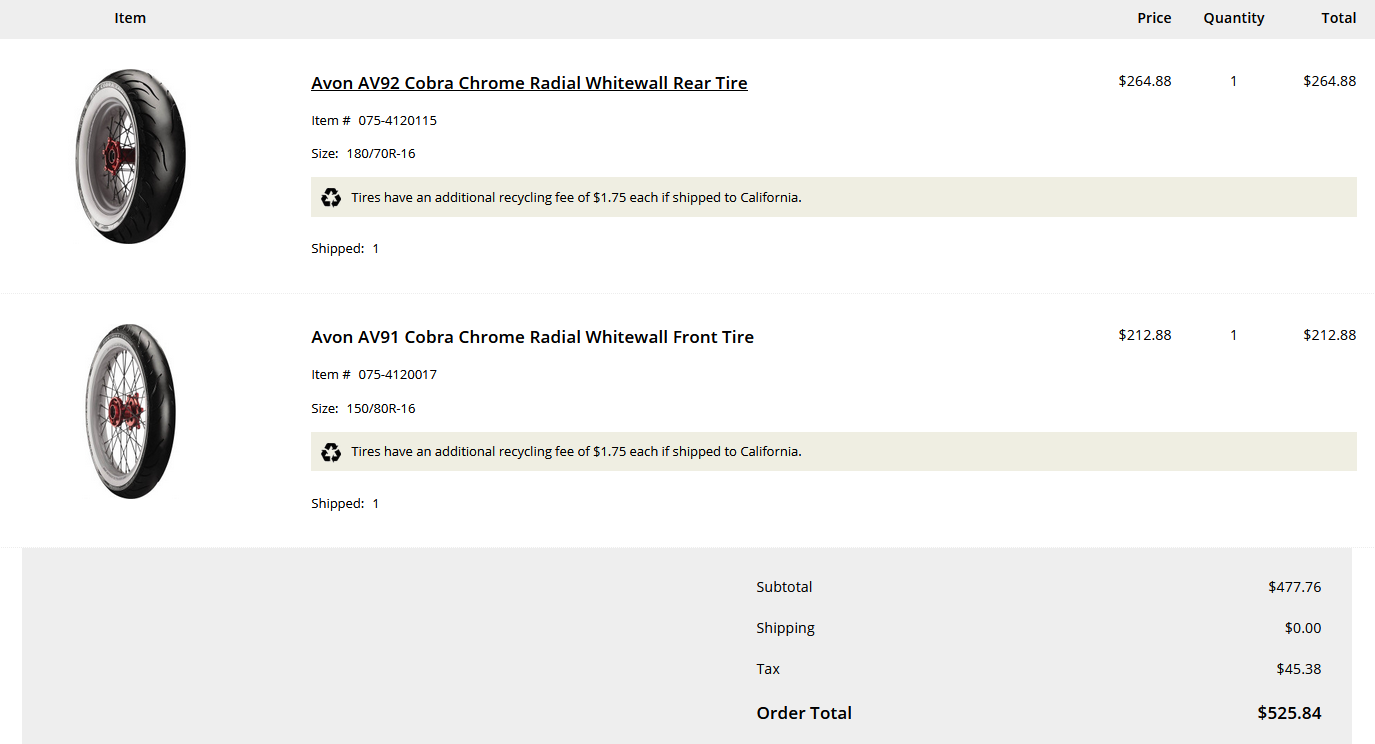Click the AV91 front tire thumbnail image
Screen dimensions: 1375x744
130,411
